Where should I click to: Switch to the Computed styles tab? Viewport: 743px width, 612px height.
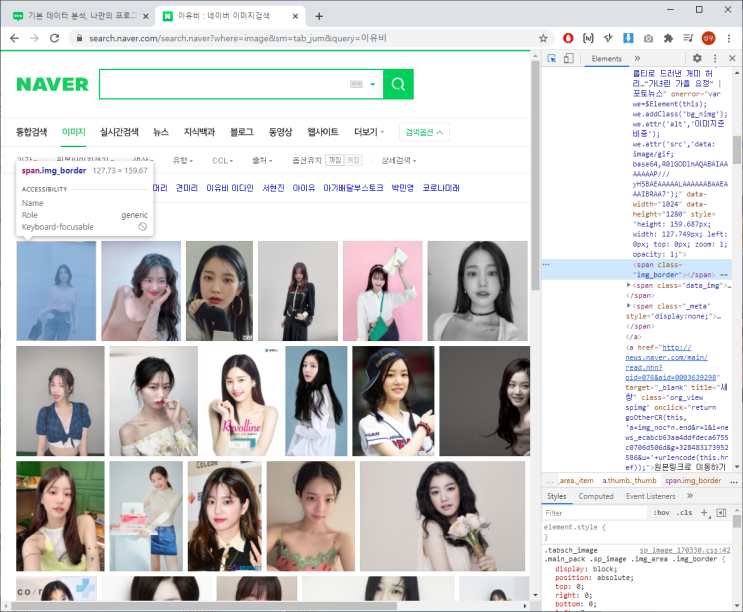click(596, 496)
